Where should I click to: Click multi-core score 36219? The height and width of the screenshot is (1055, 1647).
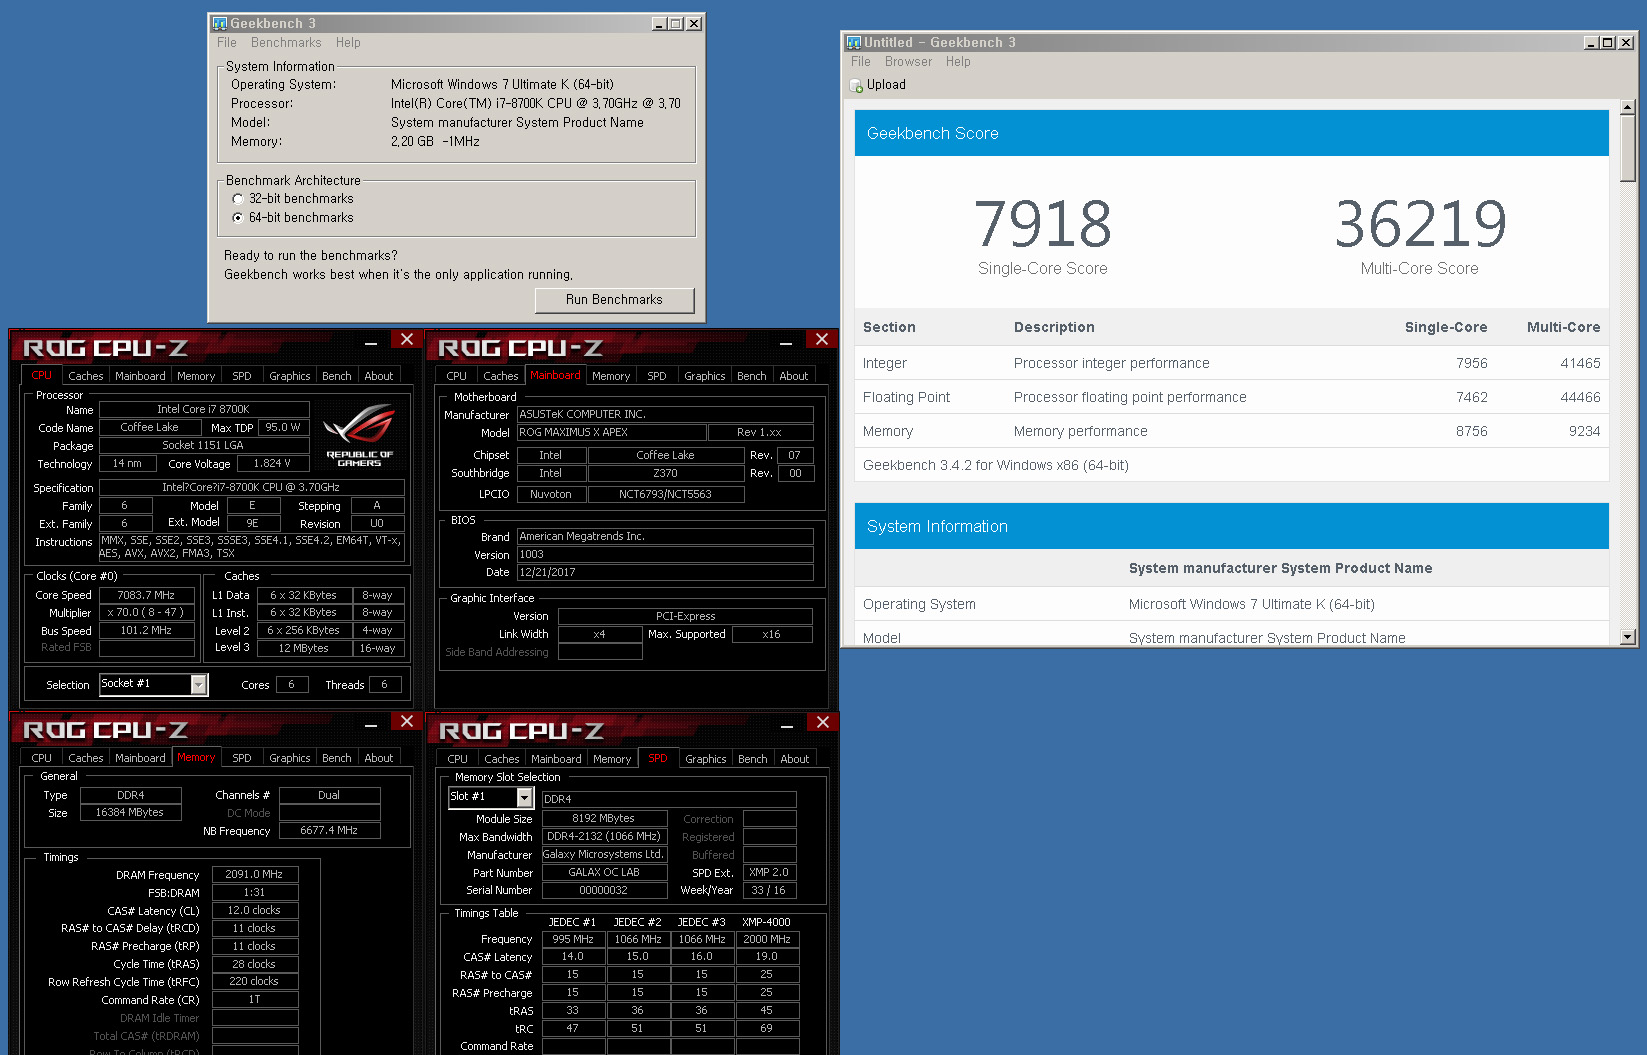click(x=1420, y=224)
